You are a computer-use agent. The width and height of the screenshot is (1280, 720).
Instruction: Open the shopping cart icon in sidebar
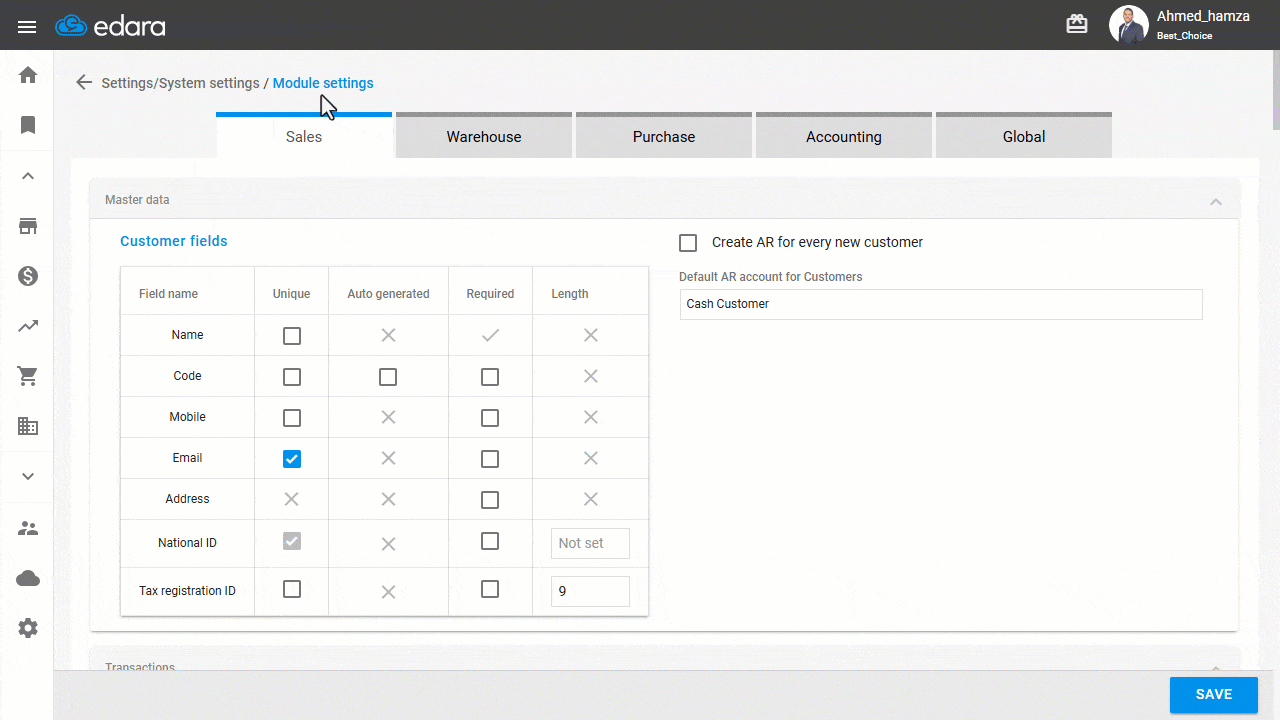(28, 376)
